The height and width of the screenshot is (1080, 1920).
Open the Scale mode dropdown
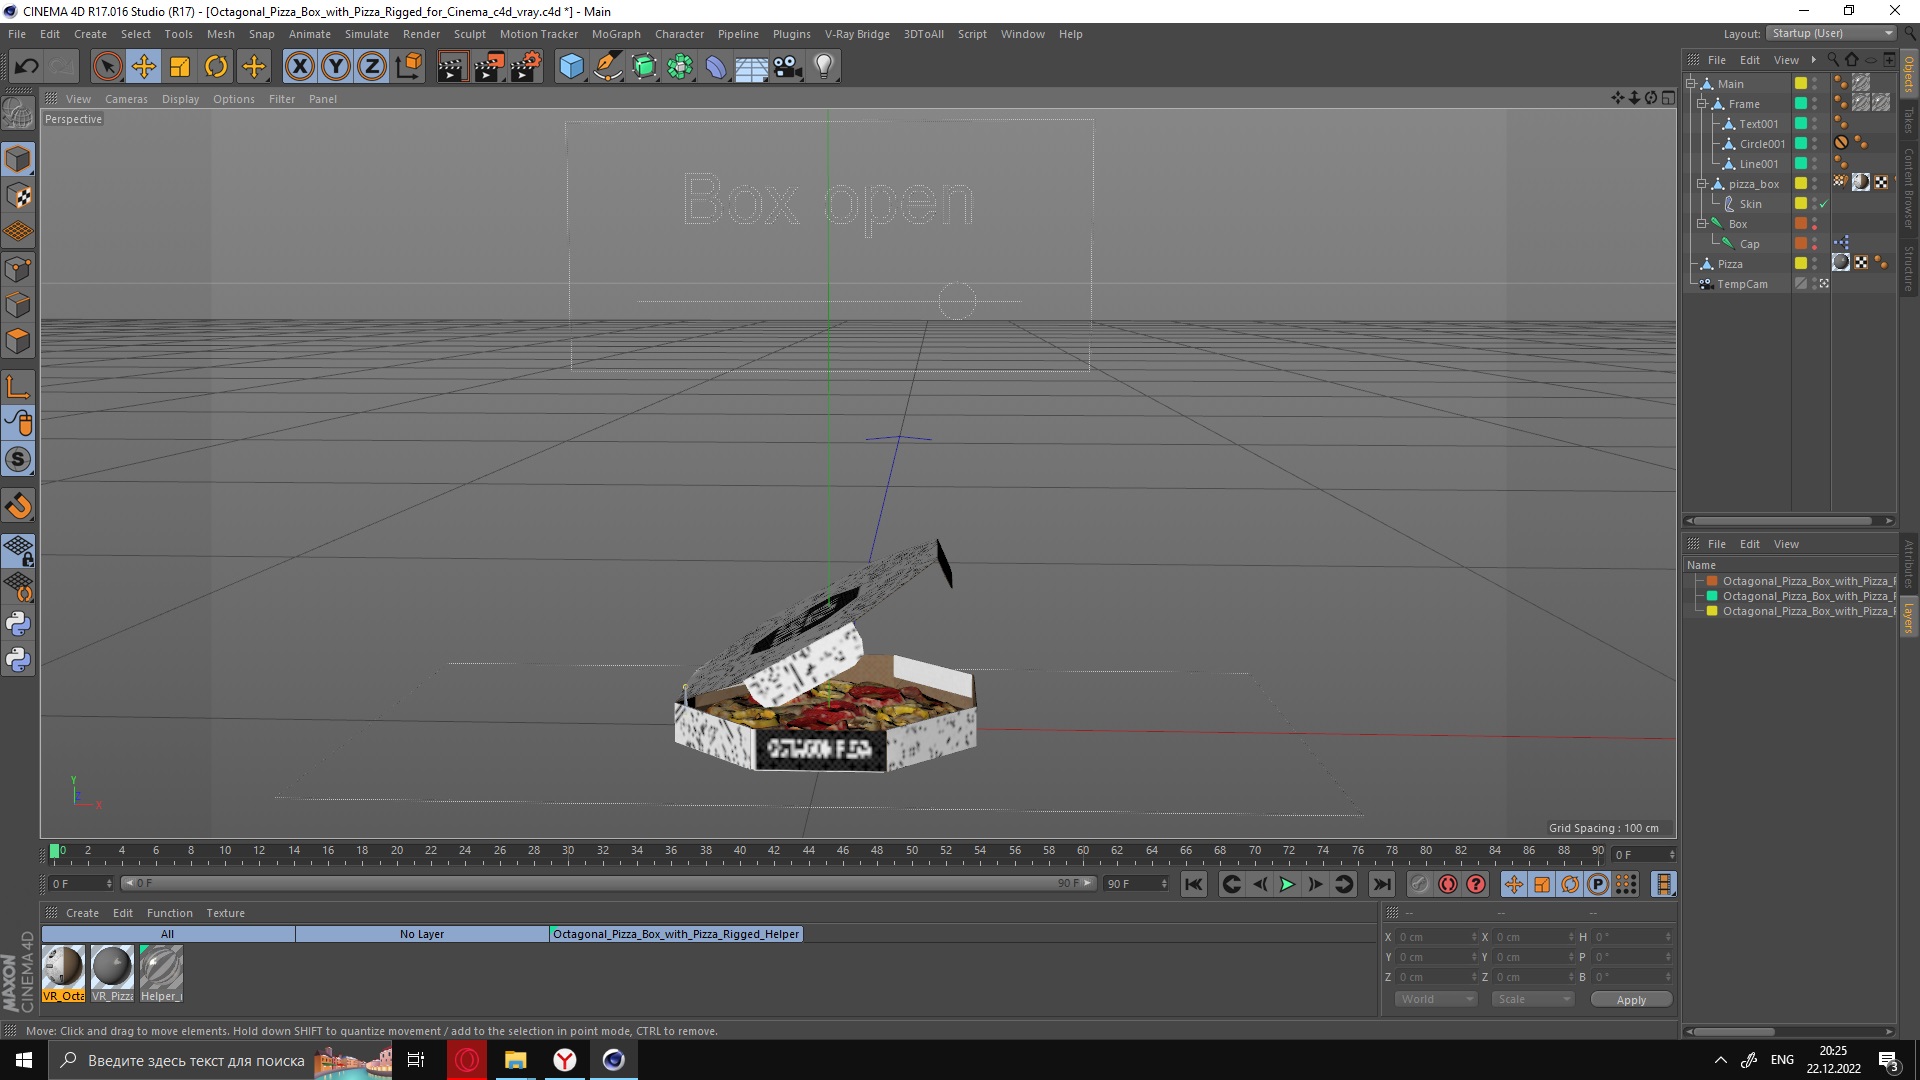coord(1532,999)
